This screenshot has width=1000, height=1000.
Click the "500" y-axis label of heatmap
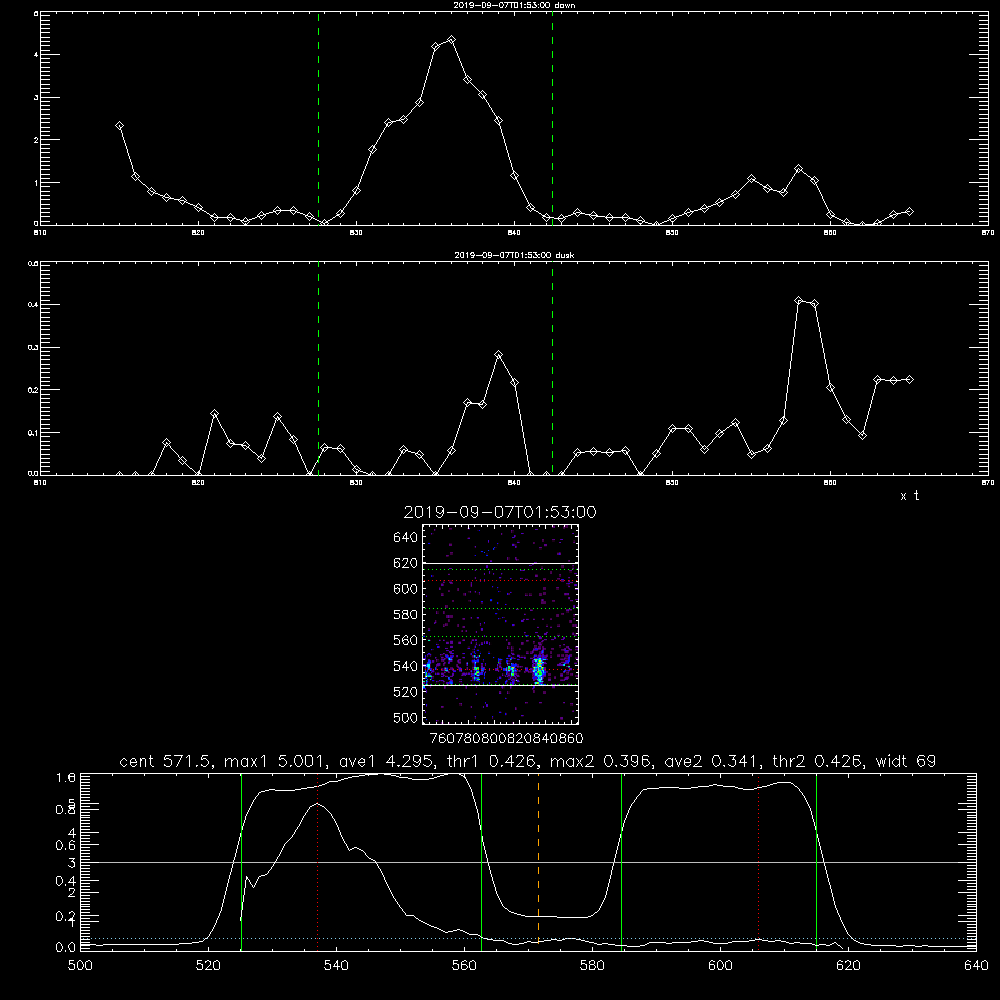(406, 717)
